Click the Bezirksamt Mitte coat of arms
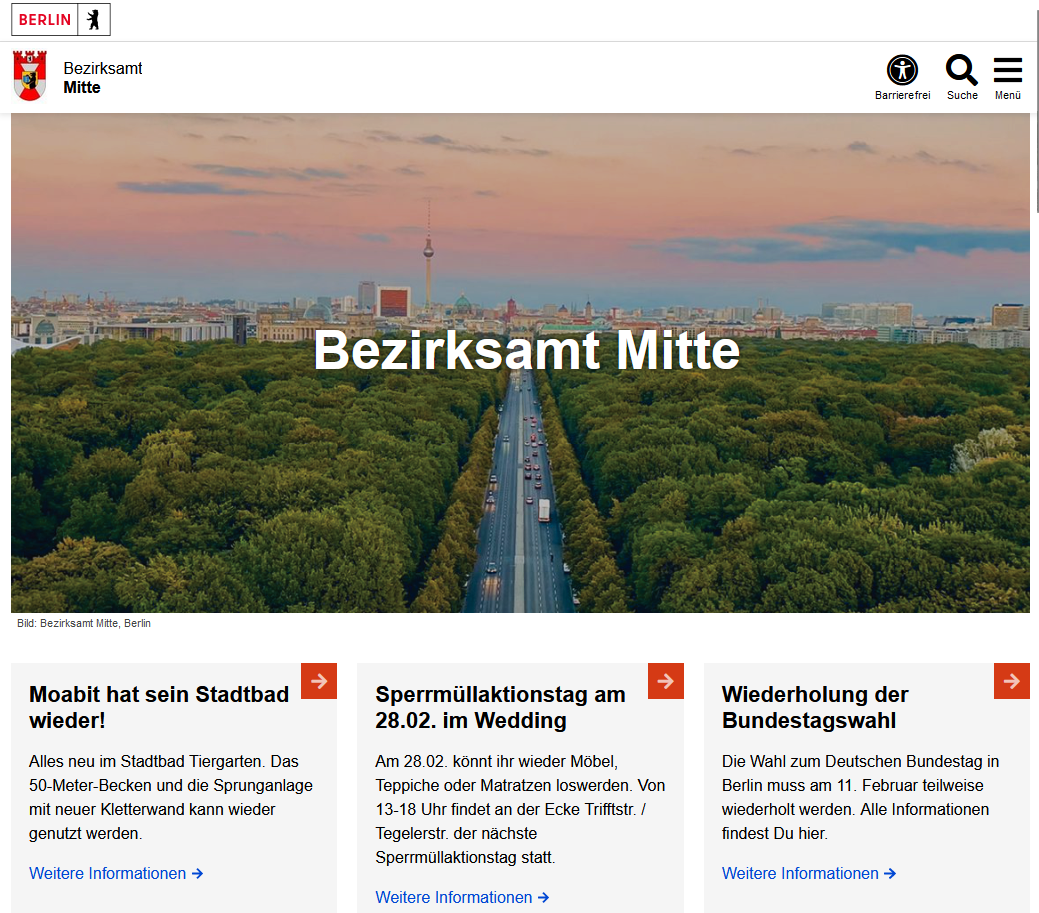 (29, 76)
